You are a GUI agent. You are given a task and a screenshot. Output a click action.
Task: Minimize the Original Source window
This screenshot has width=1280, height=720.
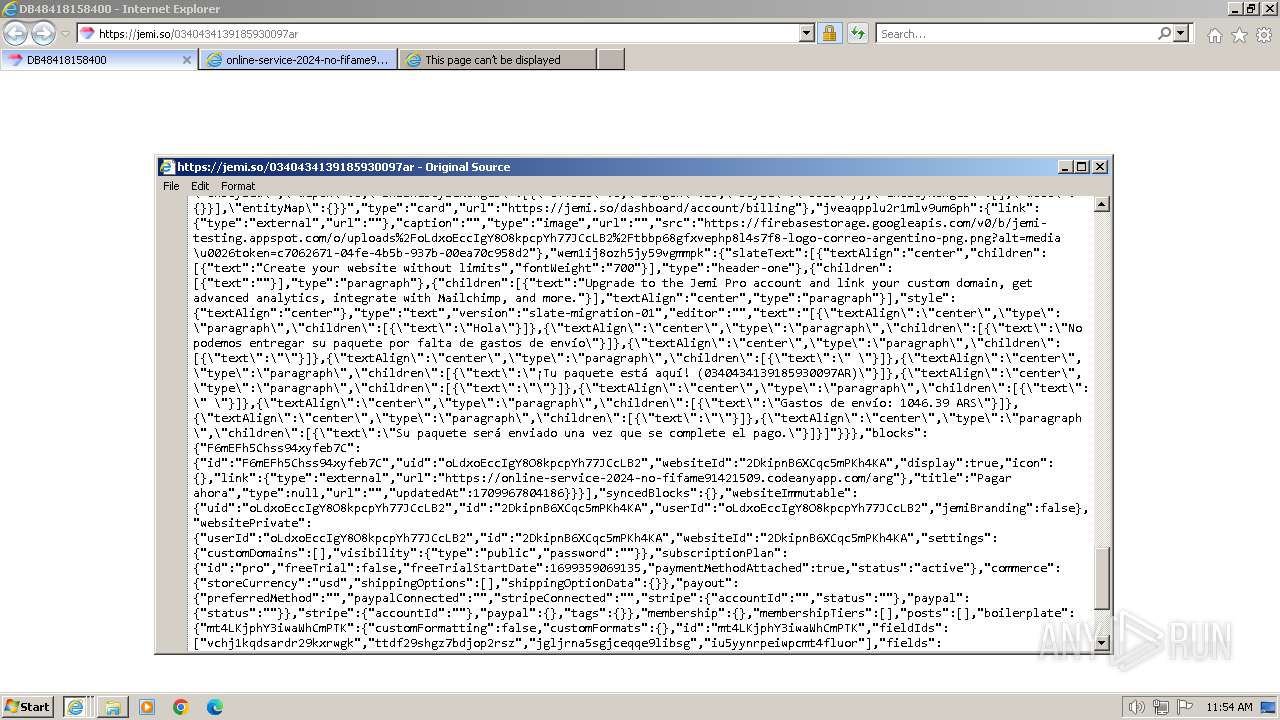(1065, 167)
